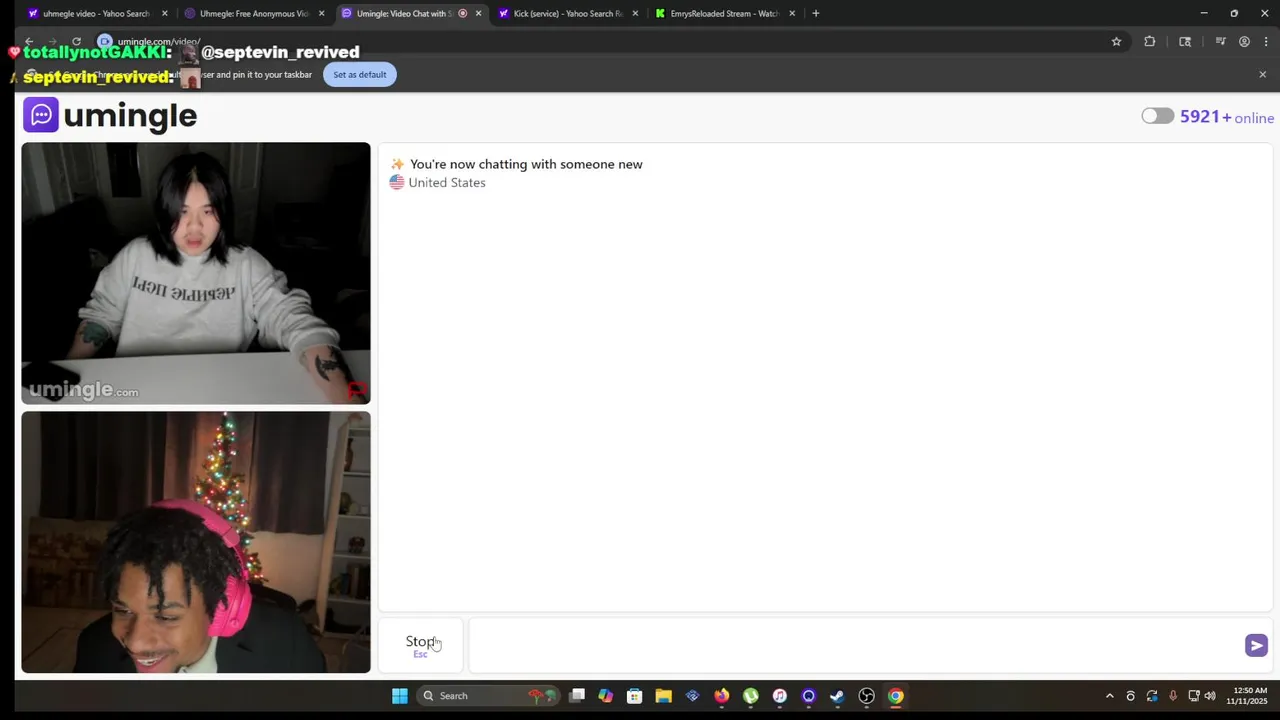Click the 'United States' country label
Viewport: 1280px width, 720px height.
coord(447,183)
